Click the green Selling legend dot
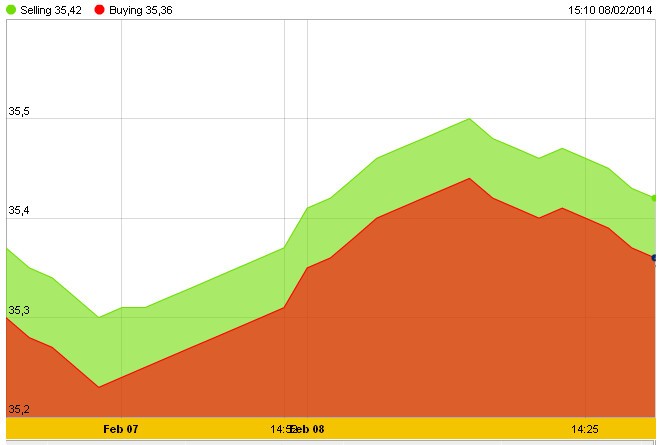 click(12, 9)
